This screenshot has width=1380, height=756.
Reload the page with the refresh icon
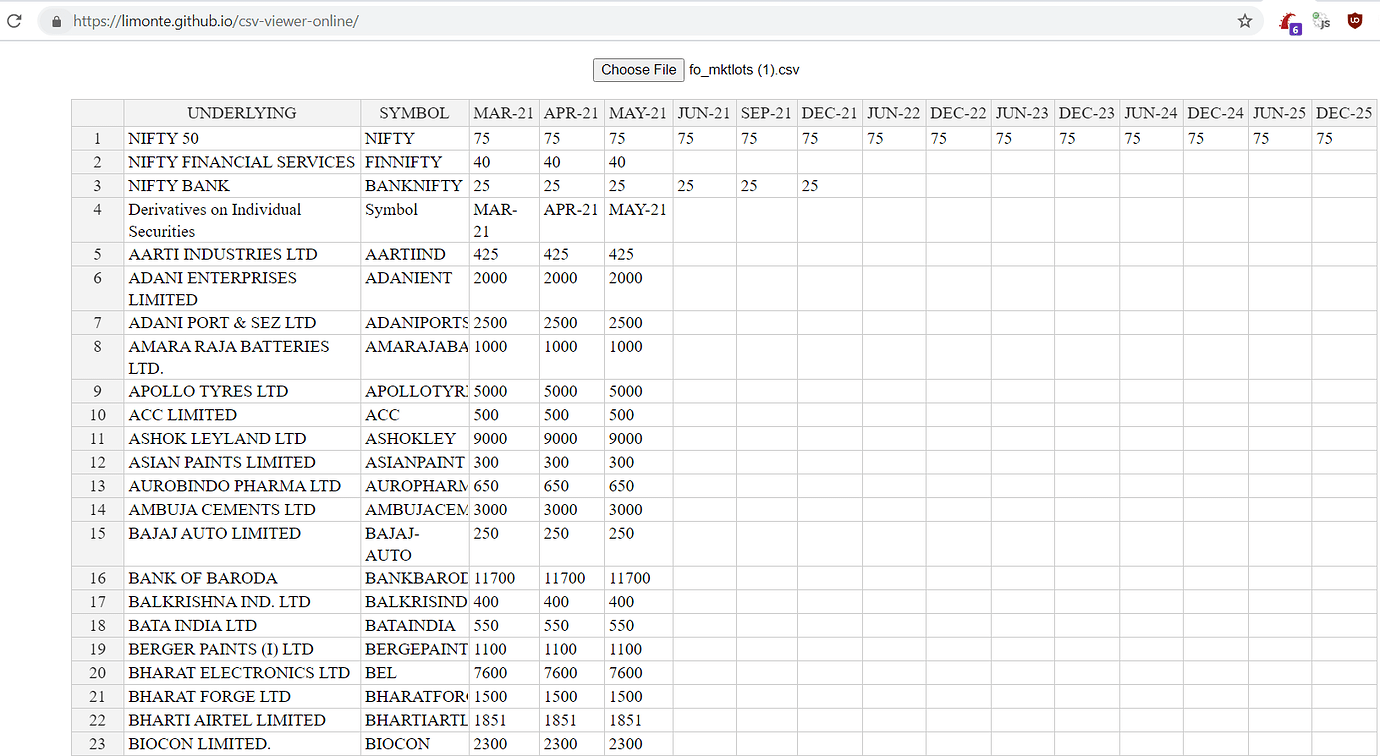[x=14, y=20]
